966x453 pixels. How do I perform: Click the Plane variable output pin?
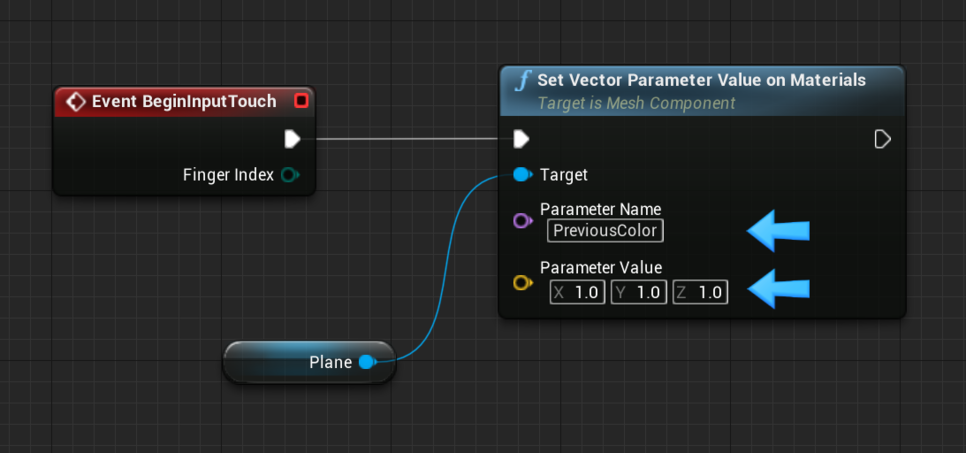pyautogui.click(x=367, y=362)
